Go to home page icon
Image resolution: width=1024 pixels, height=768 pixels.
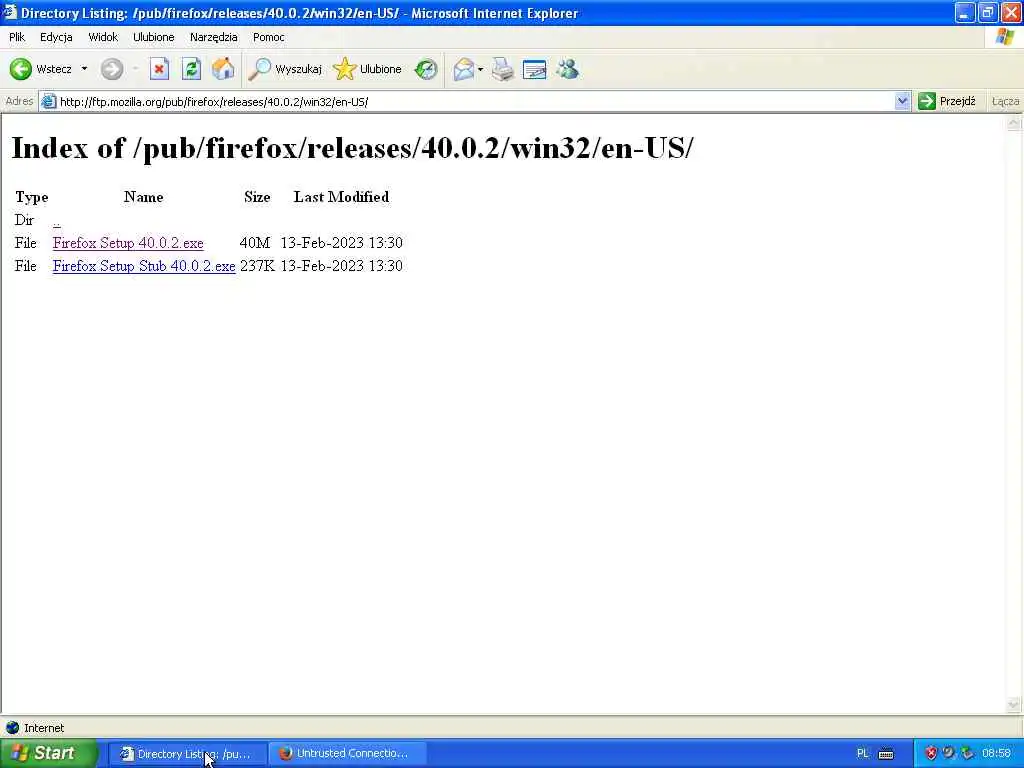[x=223, y=69]
